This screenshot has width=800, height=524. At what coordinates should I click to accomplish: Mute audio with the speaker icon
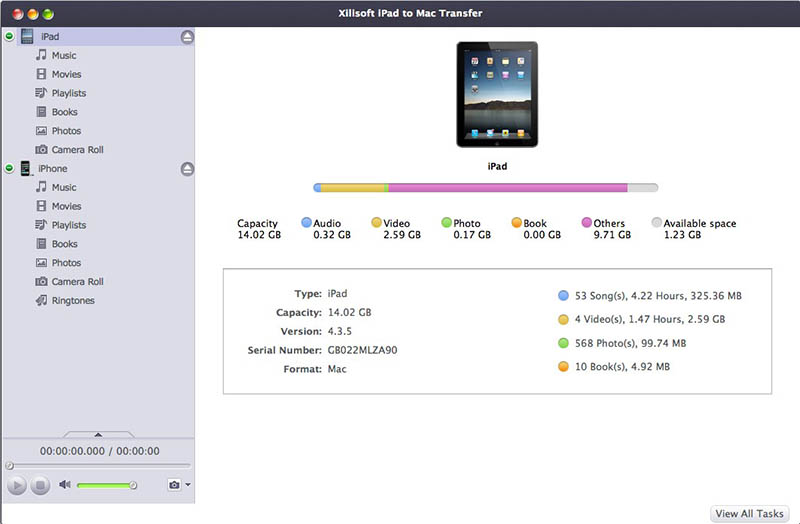point(65,485)
